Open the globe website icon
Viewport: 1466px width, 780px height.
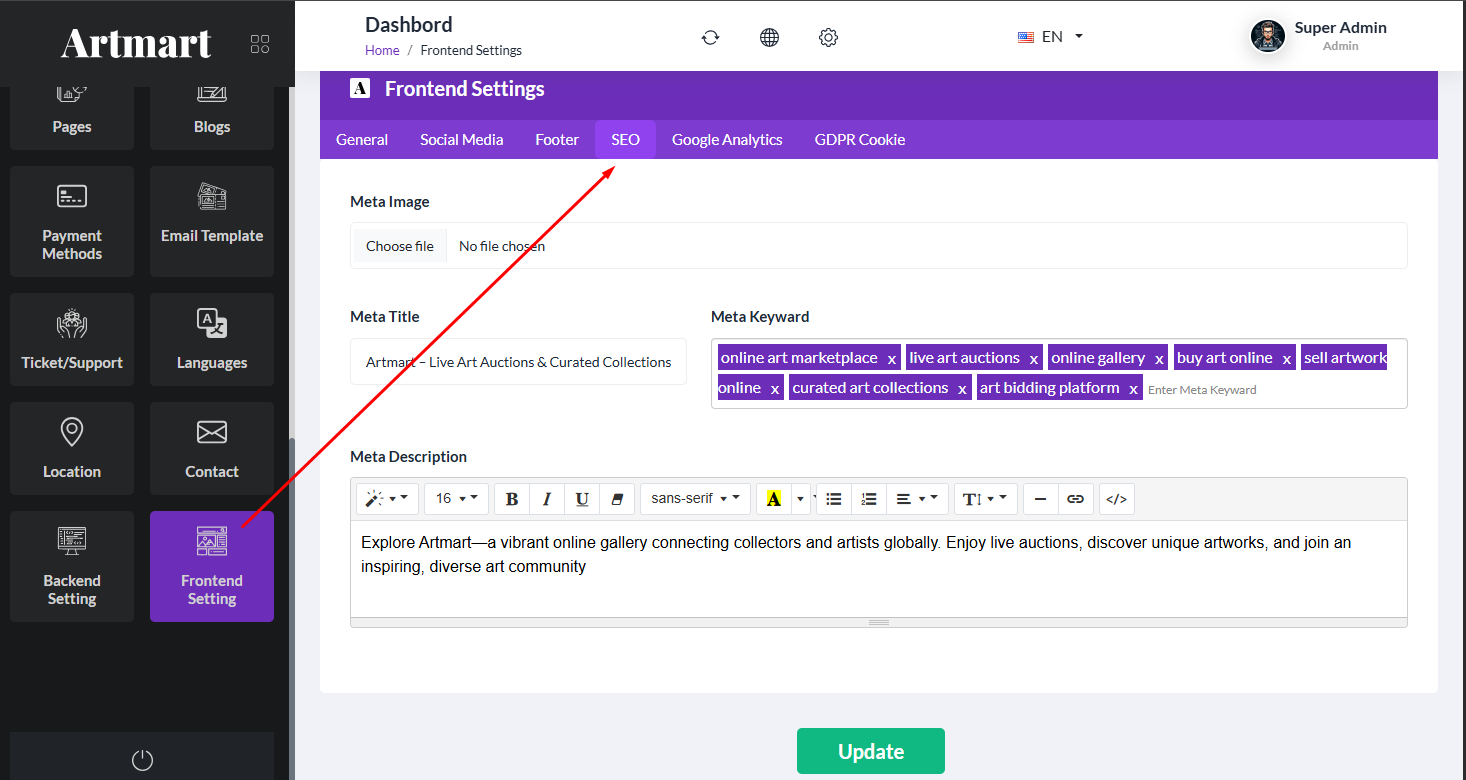(x=769, y=37)
